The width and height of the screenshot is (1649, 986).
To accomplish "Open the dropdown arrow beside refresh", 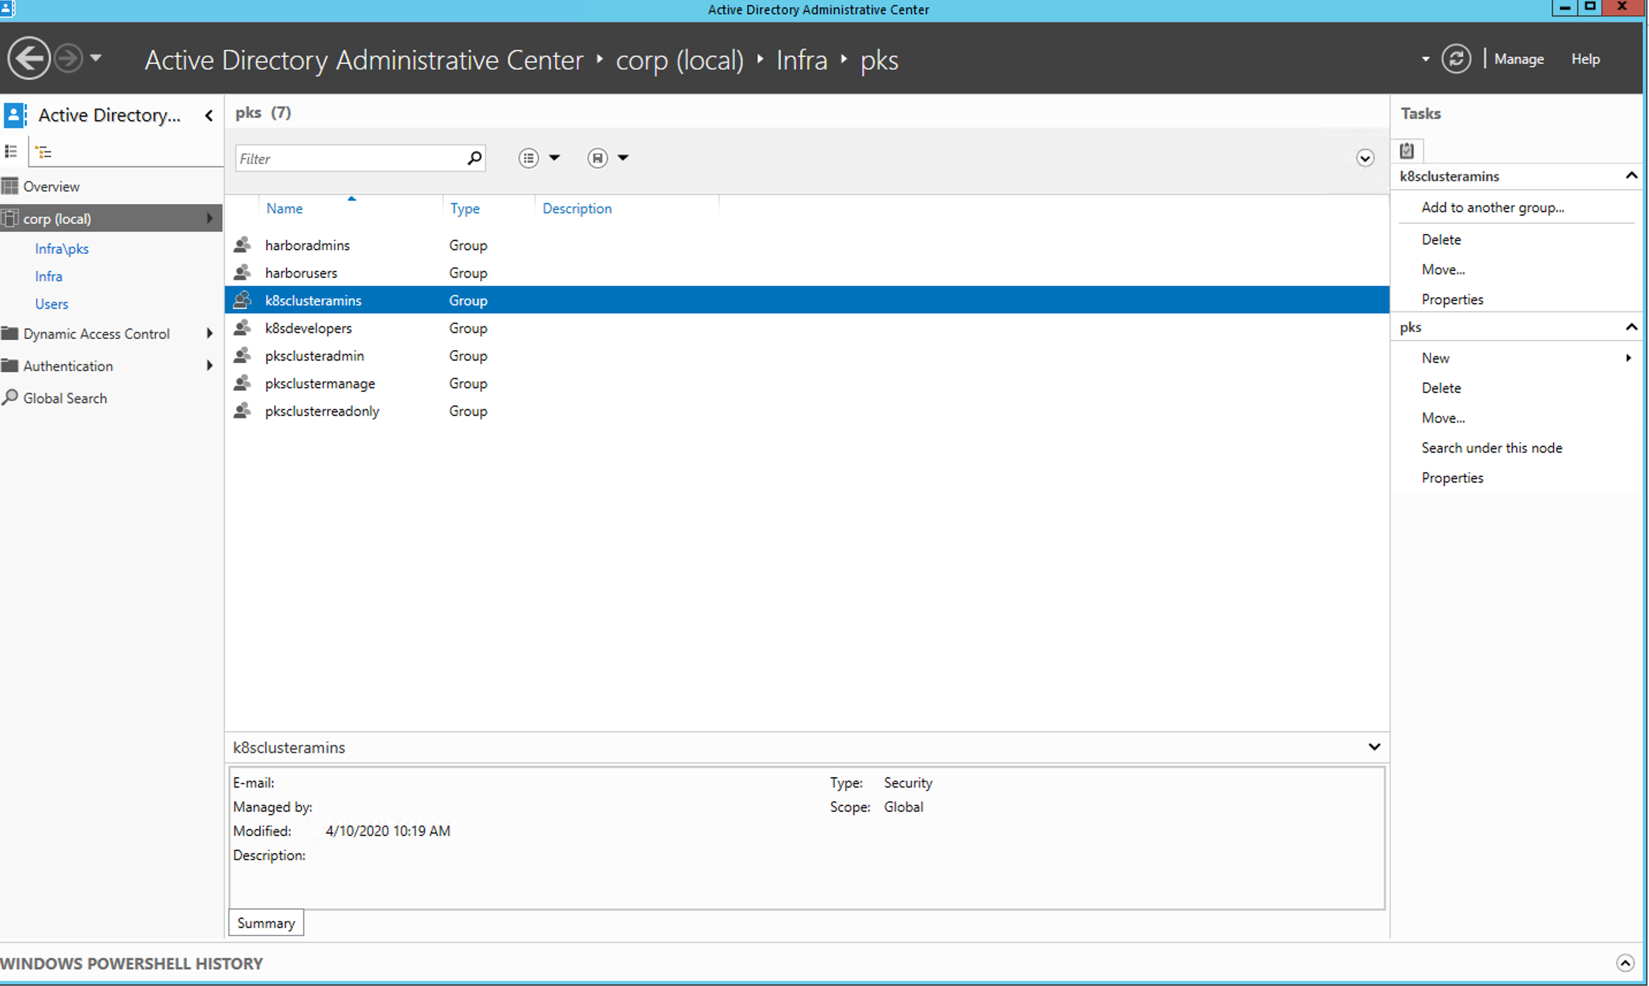I will click(1425, 59).
